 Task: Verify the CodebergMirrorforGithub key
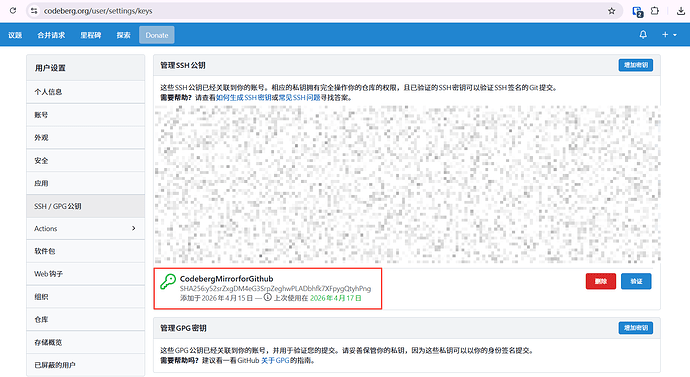click(x=636, y=281)
